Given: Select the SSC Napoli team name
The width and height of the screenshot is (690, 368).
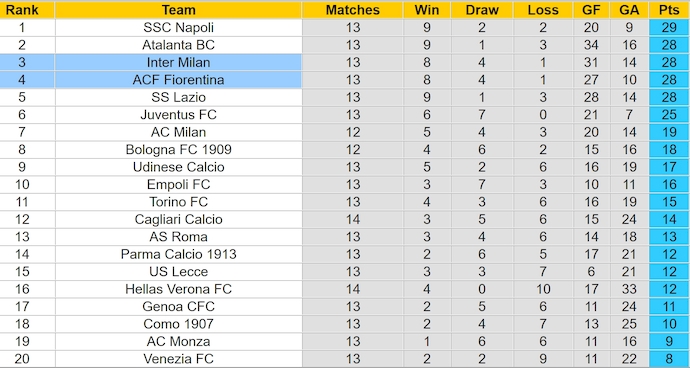Looking at the screenshot, I should click(178, 27).
